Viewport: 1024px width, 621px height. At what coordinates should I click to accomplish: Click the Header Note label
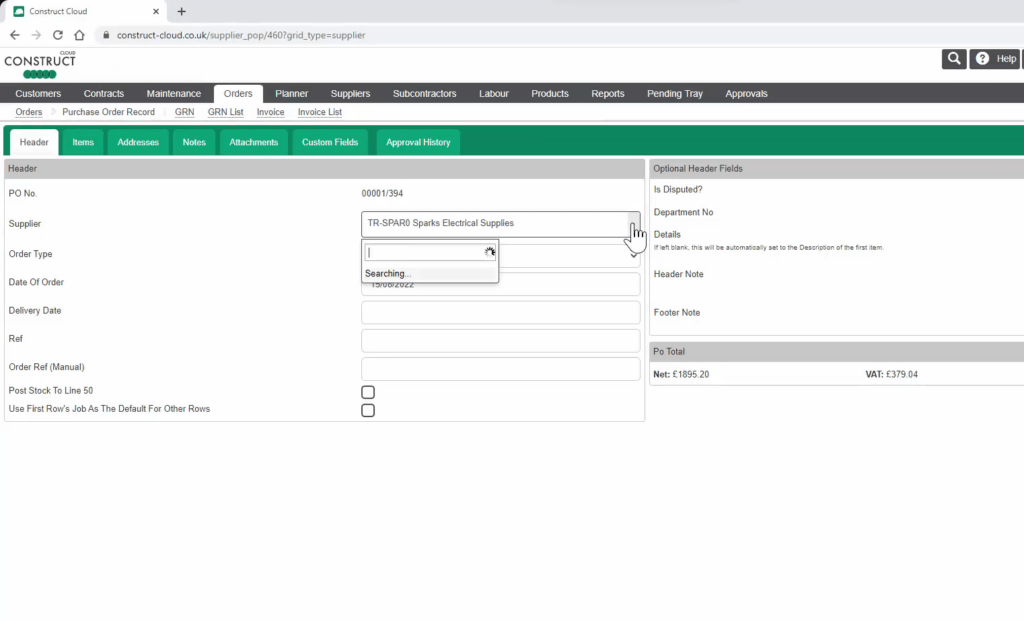[x=679, y=274]
